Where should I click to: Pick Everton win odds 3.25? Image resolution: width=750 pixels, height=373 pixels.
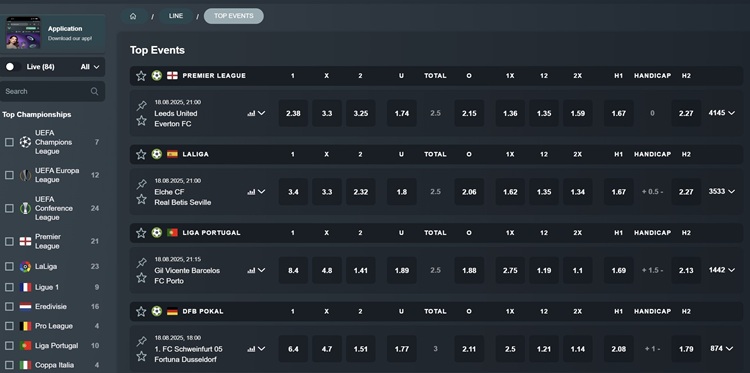coord(361,113)
